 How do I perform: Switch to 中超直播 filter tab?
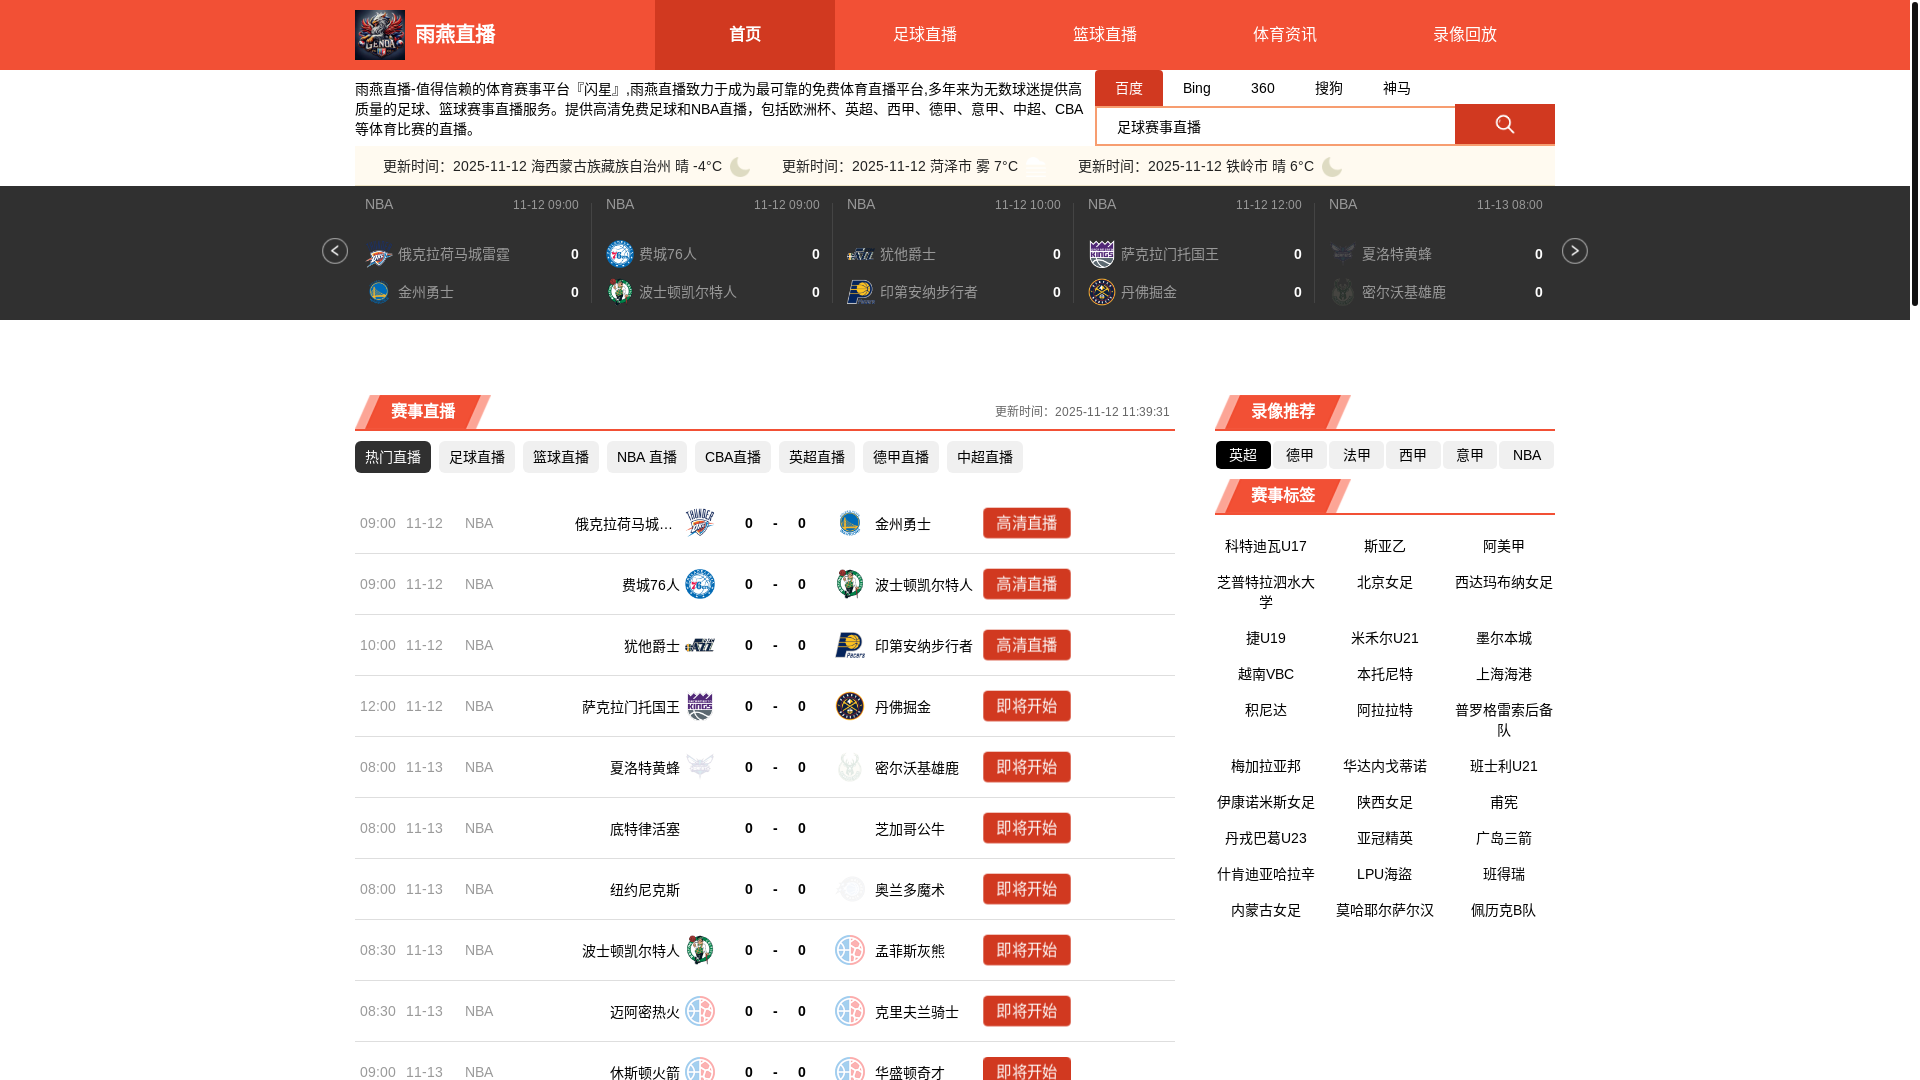(985, 457)
